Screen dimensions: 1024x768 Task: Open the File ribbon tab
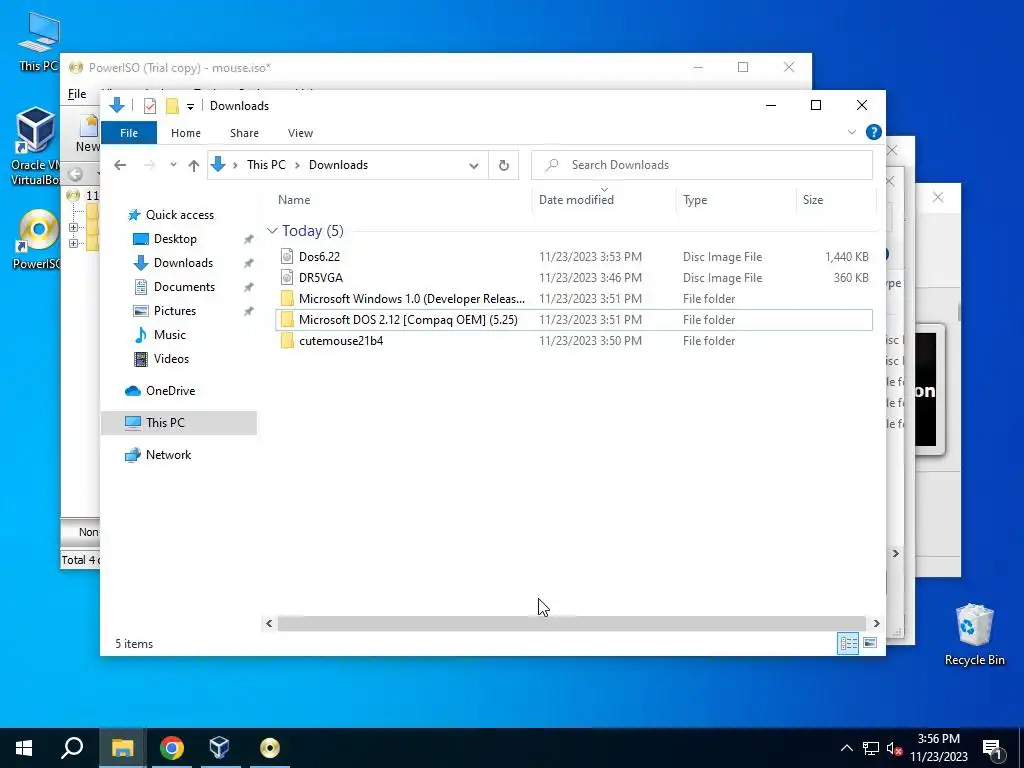pos(129,133)
